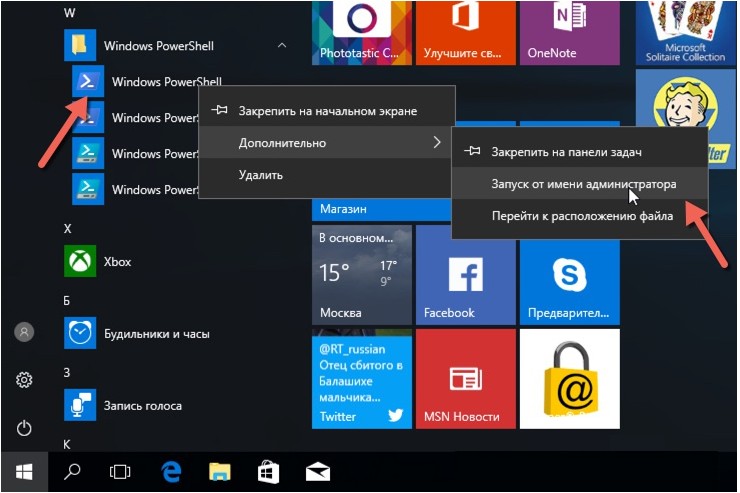Choose Дополнительно in the context menu
Screen dimensions: 740x493
pyautogui.click(x=327, y=142)
